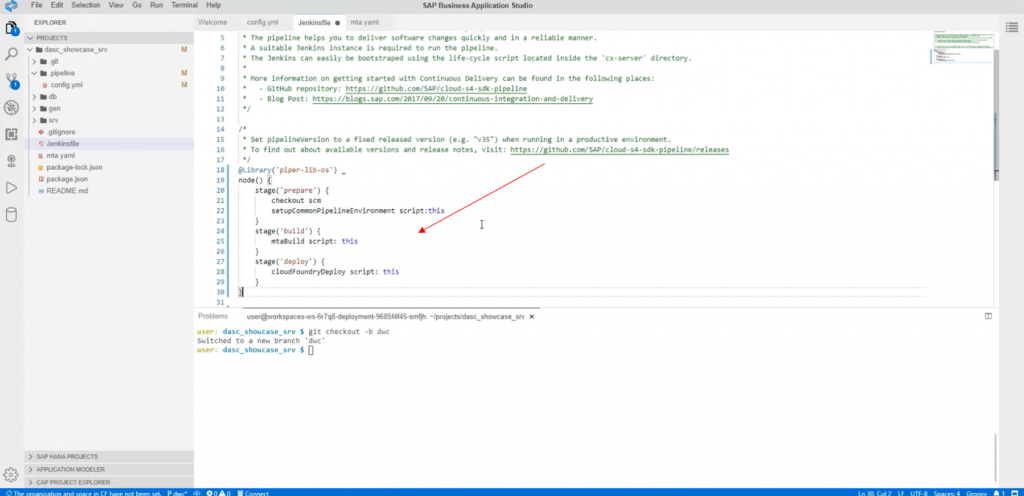Screen dimensions: 1024x496
Task: Change the LF line ending setting
Action: tap(901, 493)
